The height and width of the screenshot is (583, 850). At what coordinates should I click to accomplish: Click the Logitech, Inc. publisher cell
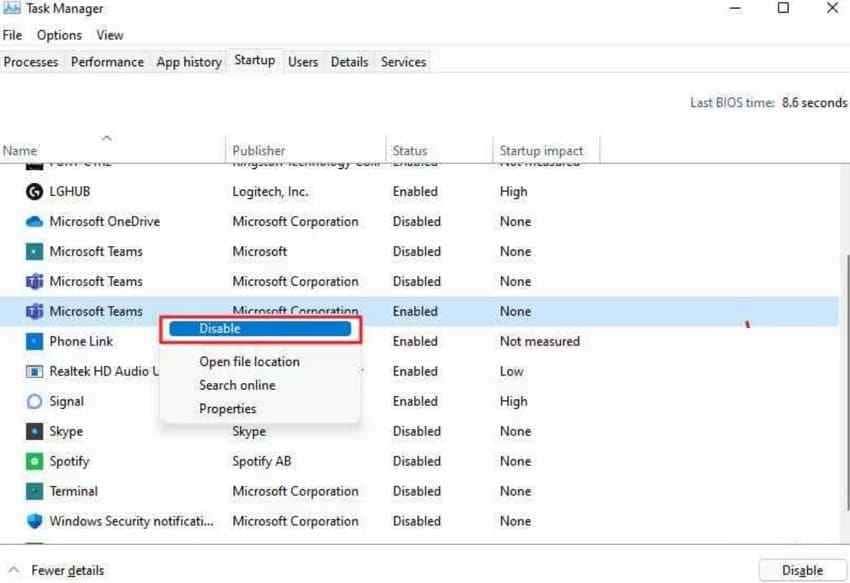(x=271, y=191)
